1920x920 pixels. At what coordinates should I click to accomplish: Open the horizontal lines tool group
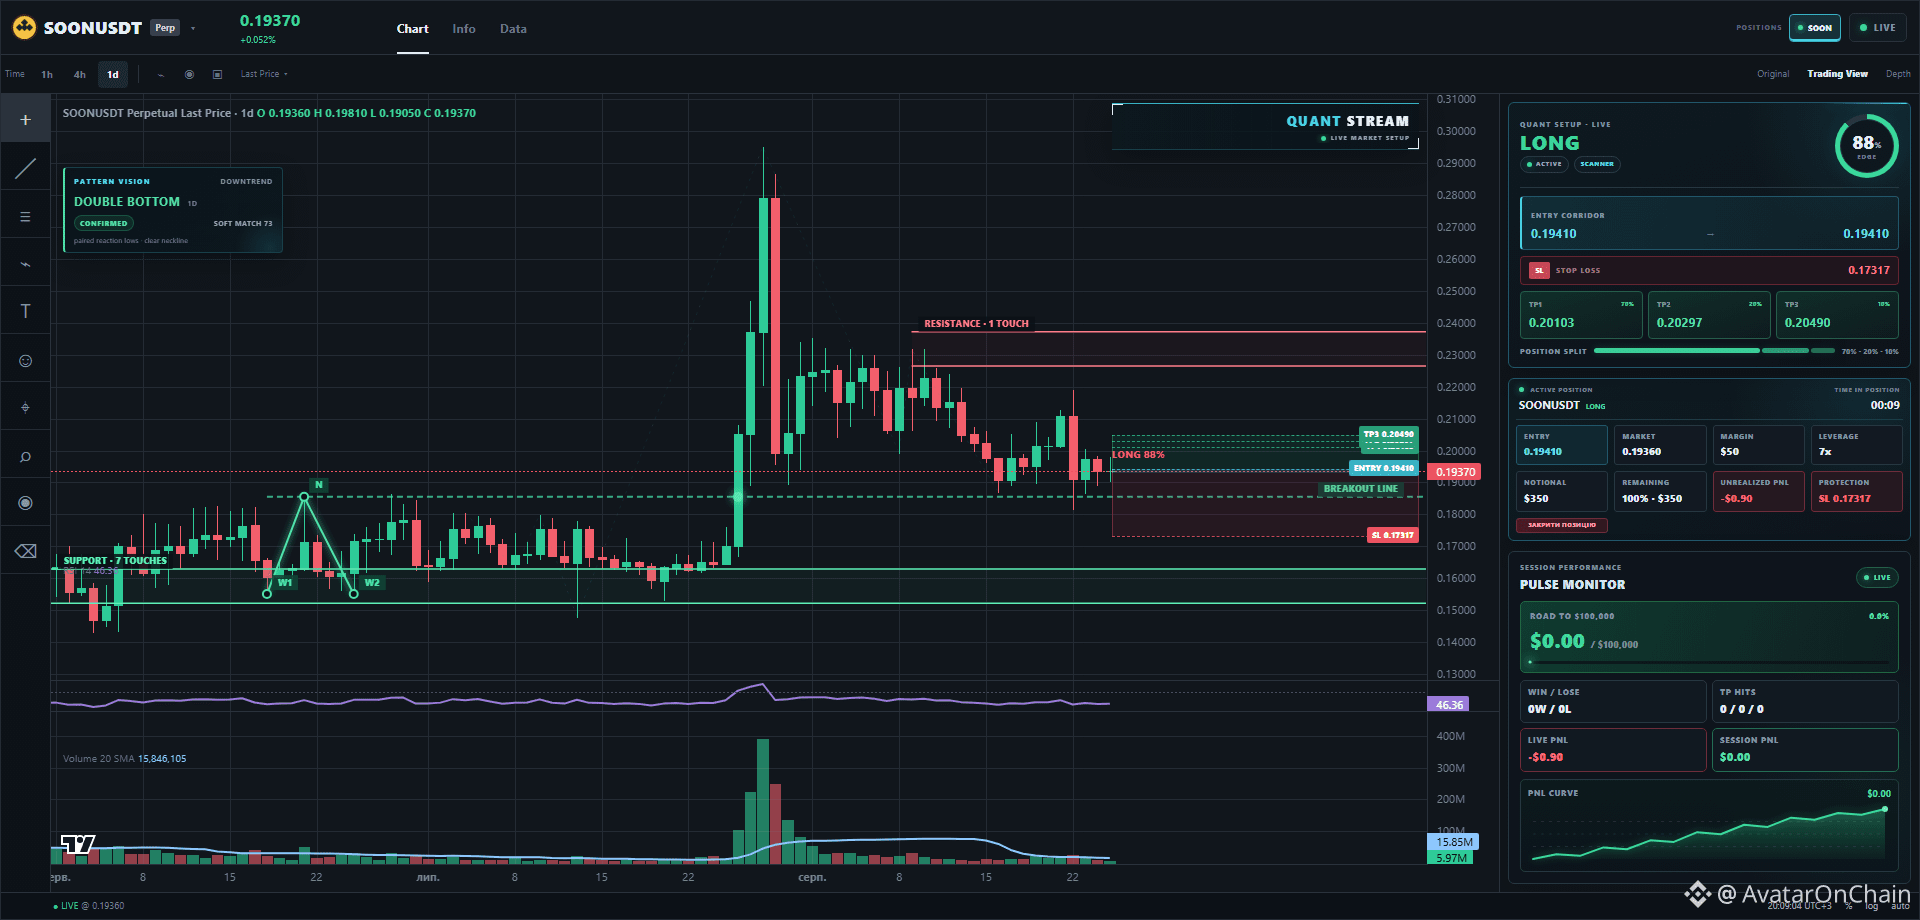tap(26, 217)
